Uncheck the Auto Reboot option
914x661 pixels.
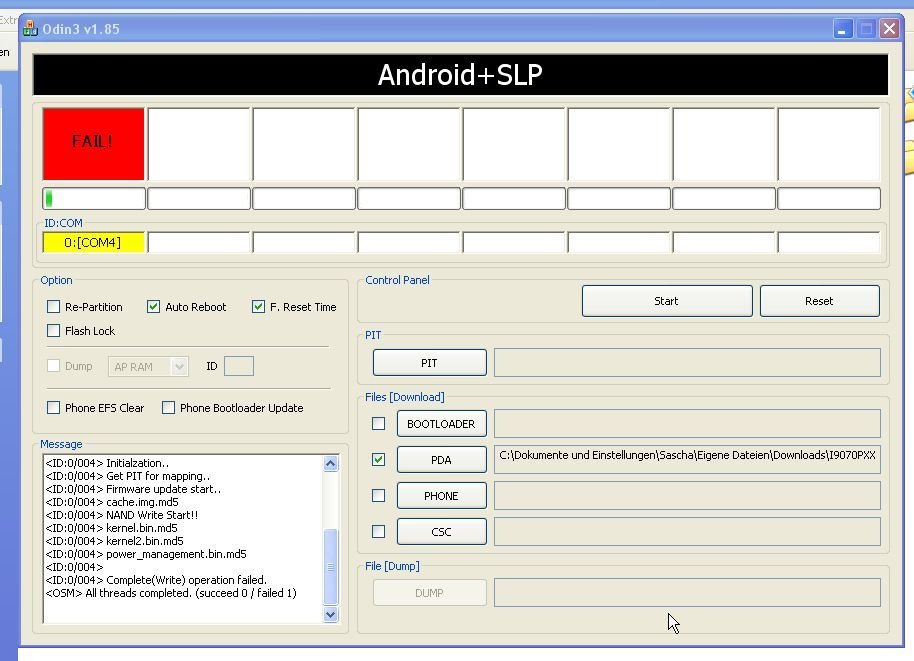click(x=153, y=307)
